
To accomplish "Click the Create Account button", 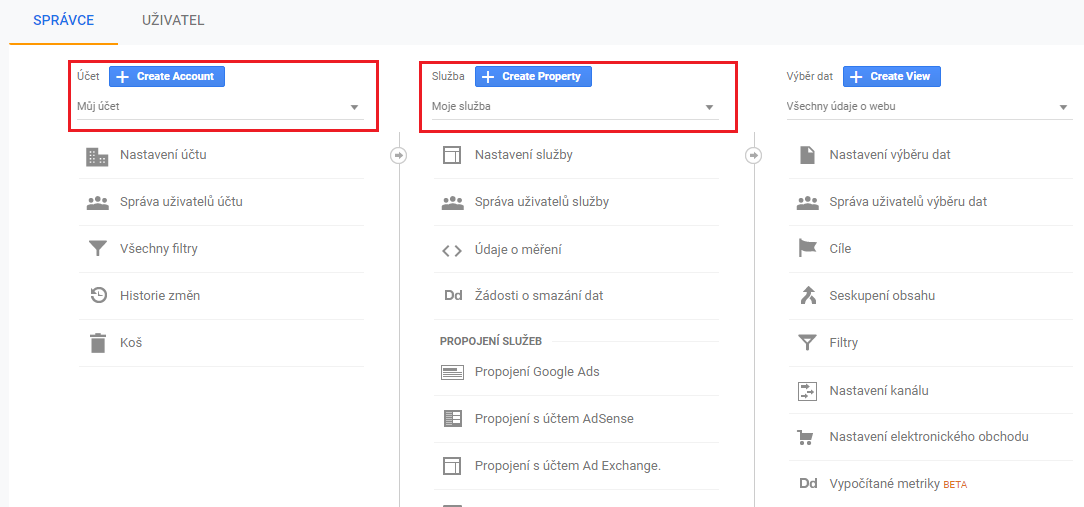I will click(167, 76).
